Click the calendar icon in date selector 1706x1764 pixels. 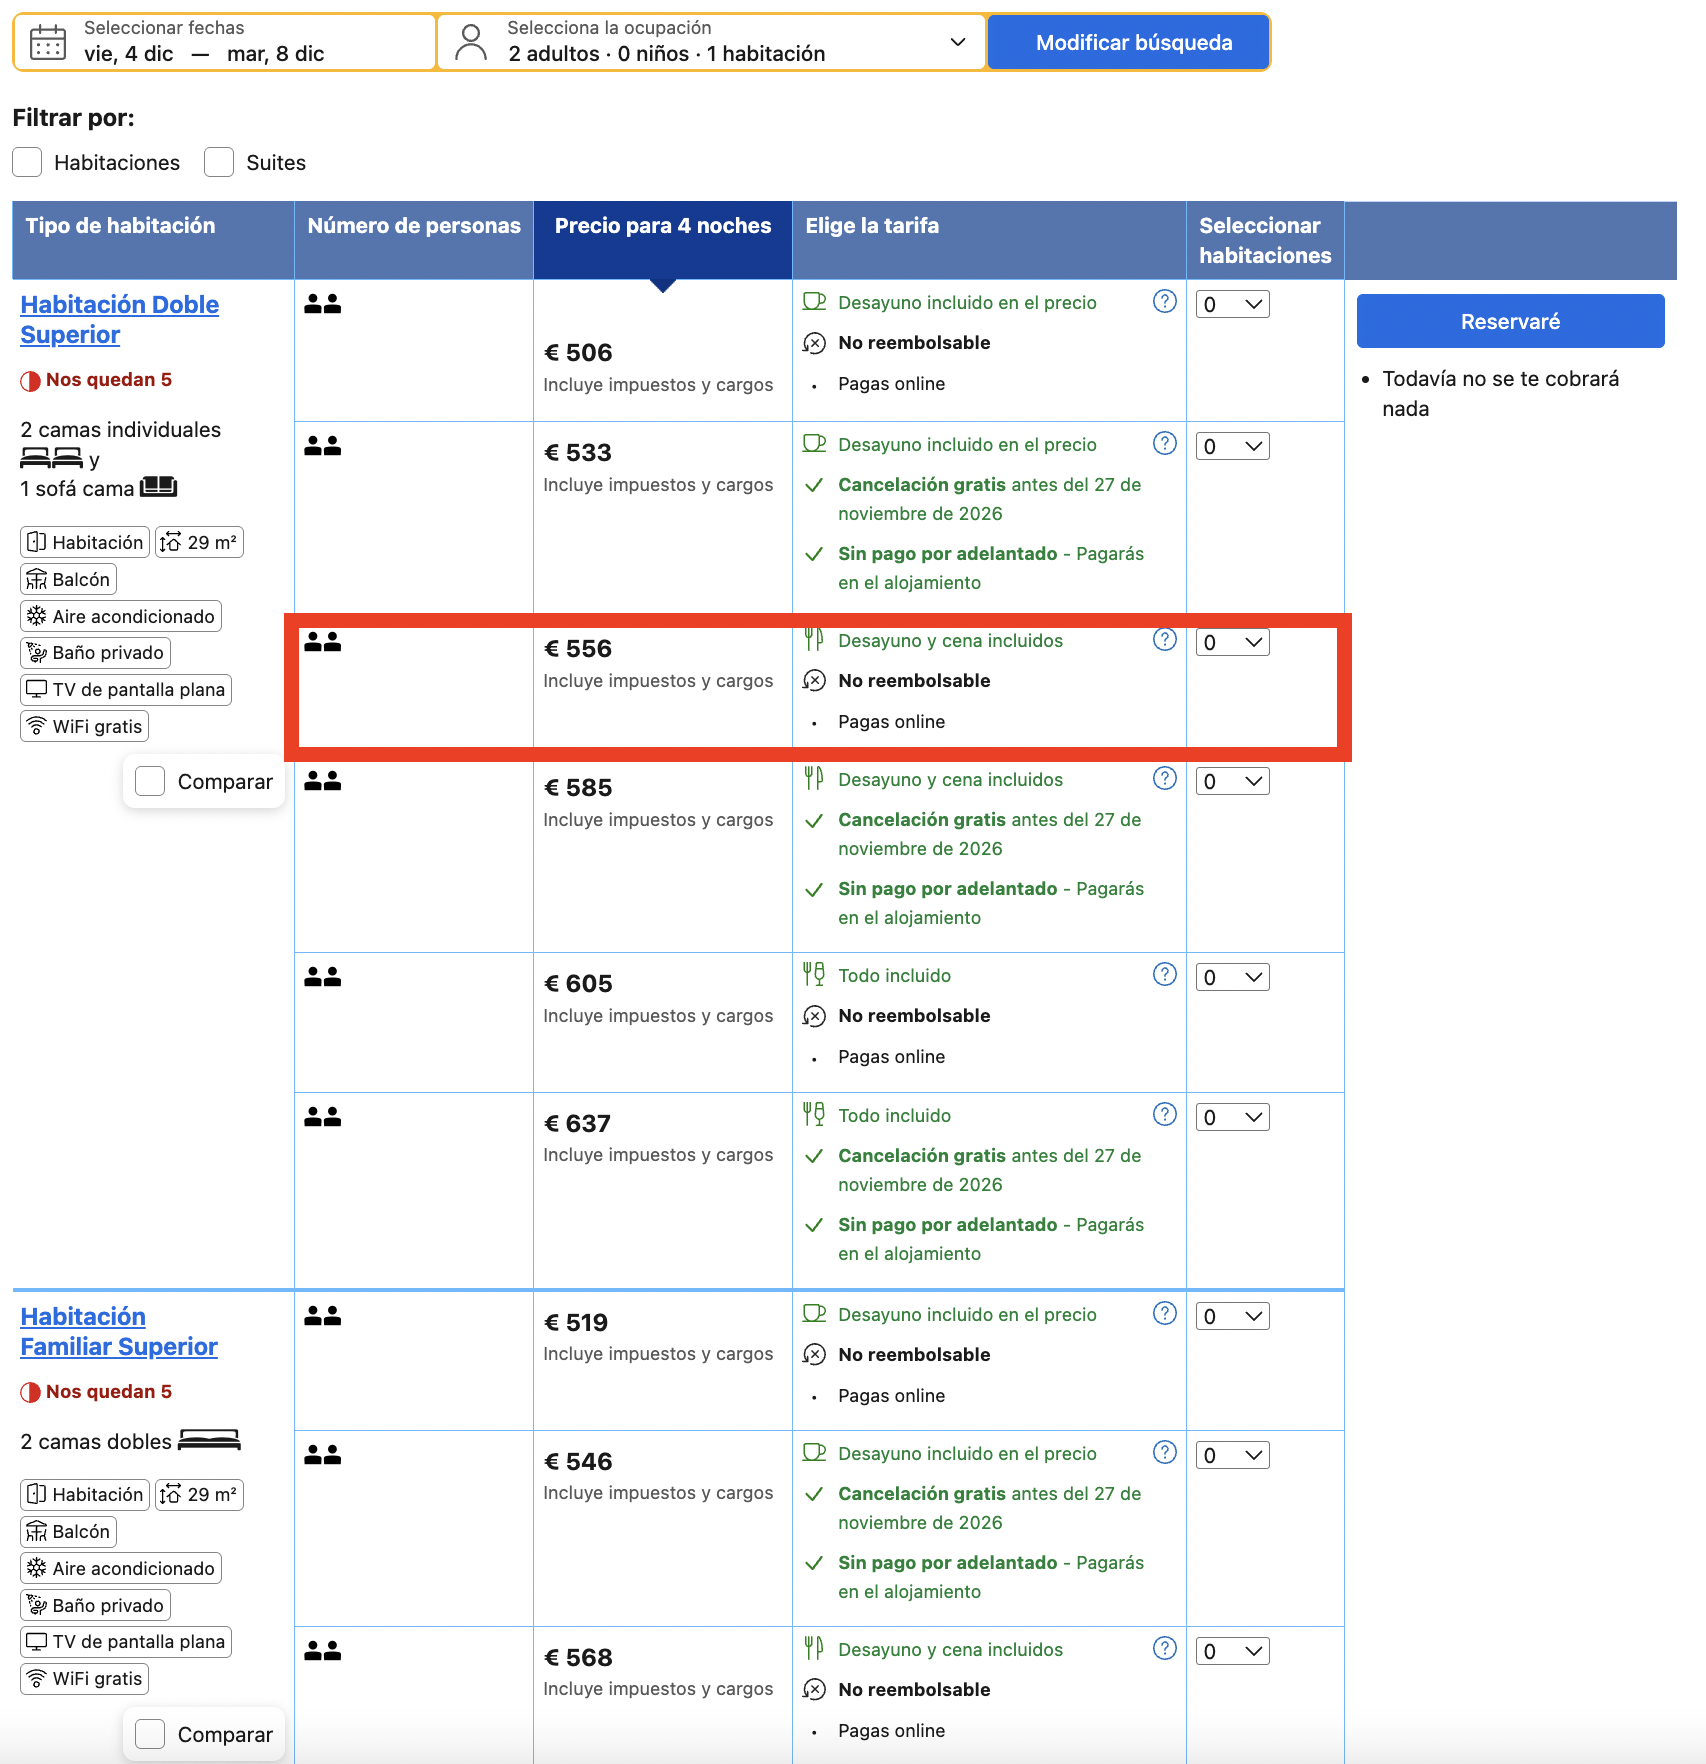pos(48,42)
